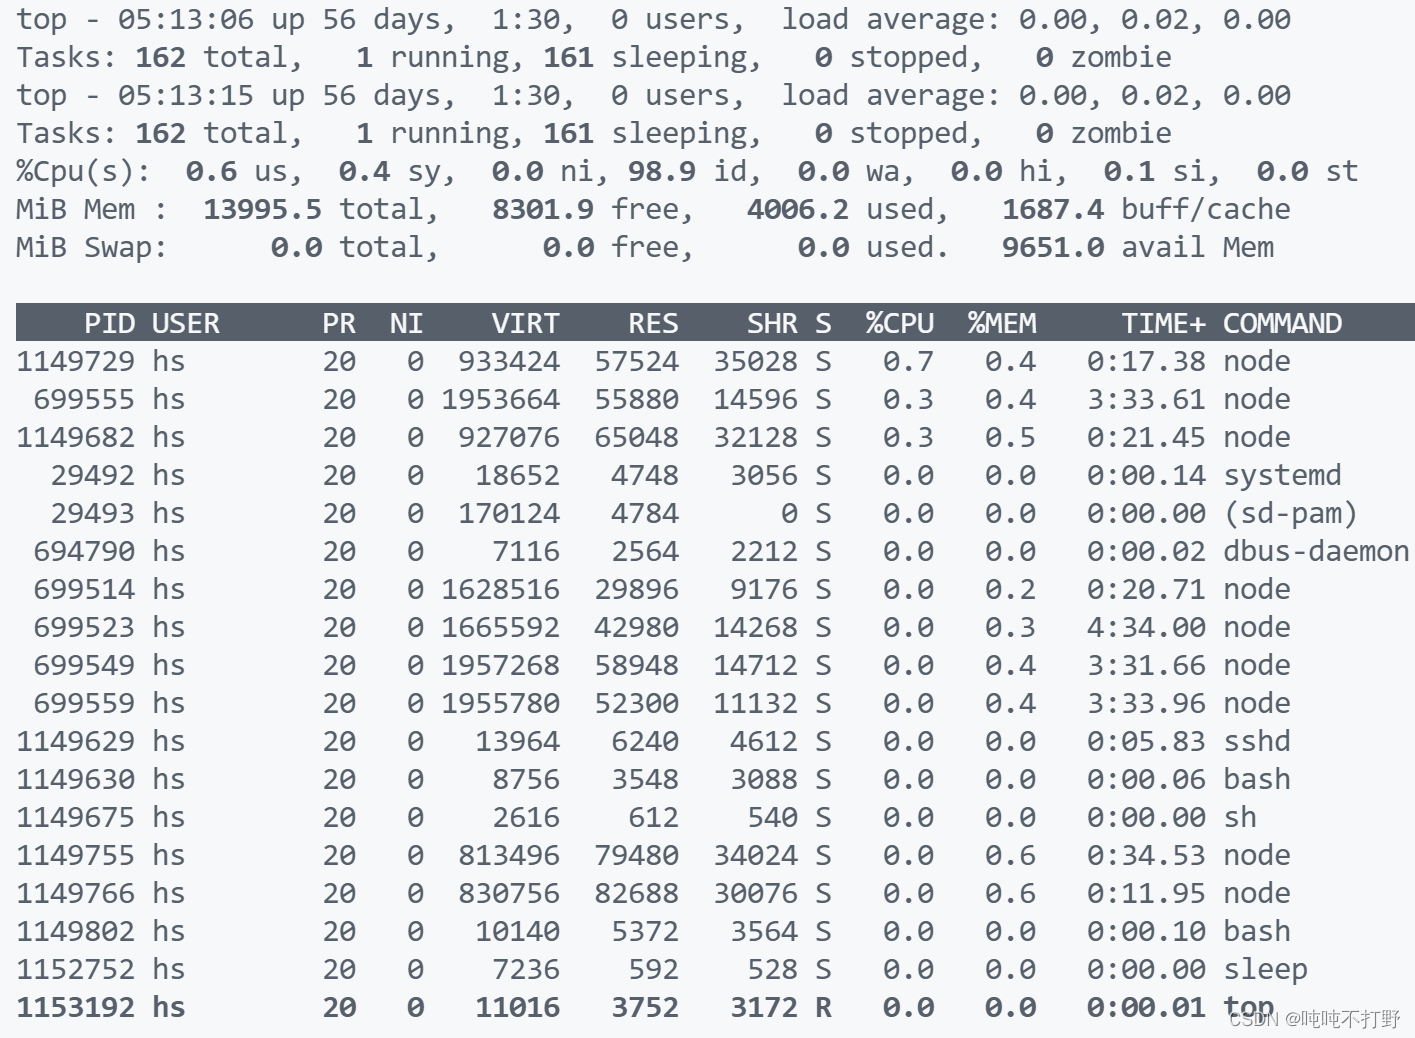The width and height of the screenshot is (1415, 1038).
Task: Click the COMMAND column header
Action: tap(1282, 323)
